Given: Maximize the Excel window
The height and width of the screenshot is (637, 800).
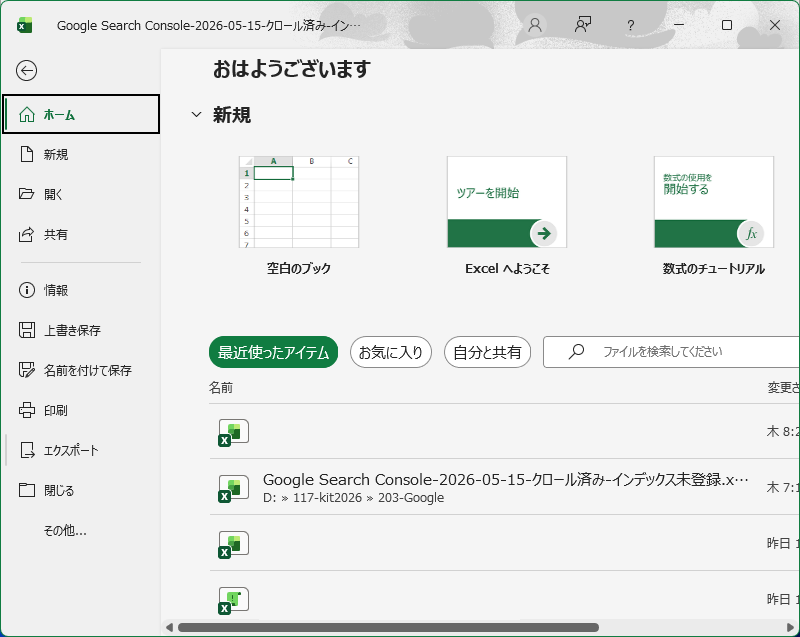Looking at the screenshot, I should tap(727, 24).
